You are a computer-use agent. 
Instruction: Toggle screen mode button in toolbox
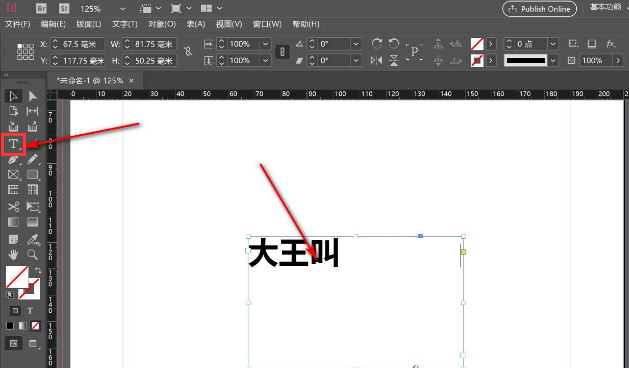point(33,344)
